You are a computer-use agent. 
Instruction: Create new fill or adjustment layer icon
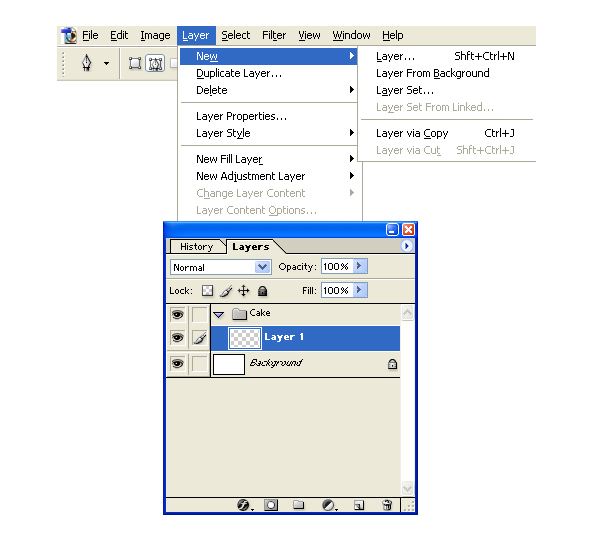click(x=329, y=505)
